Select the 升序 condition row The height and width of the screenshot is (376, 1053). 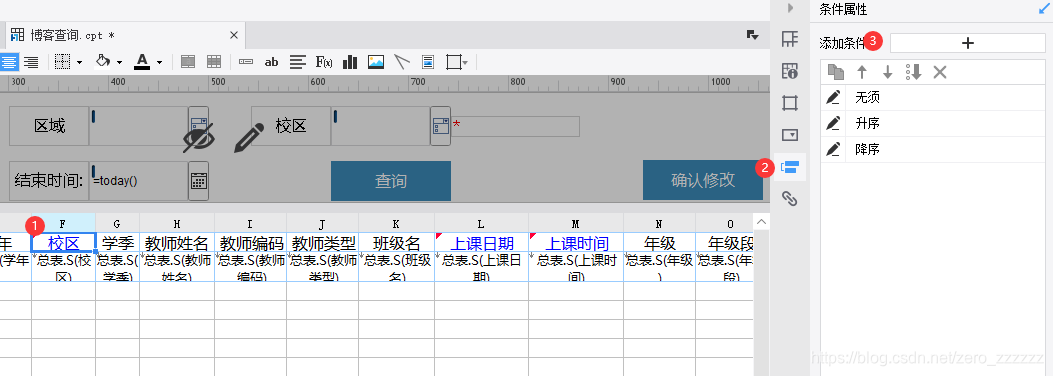coord(933,124)
